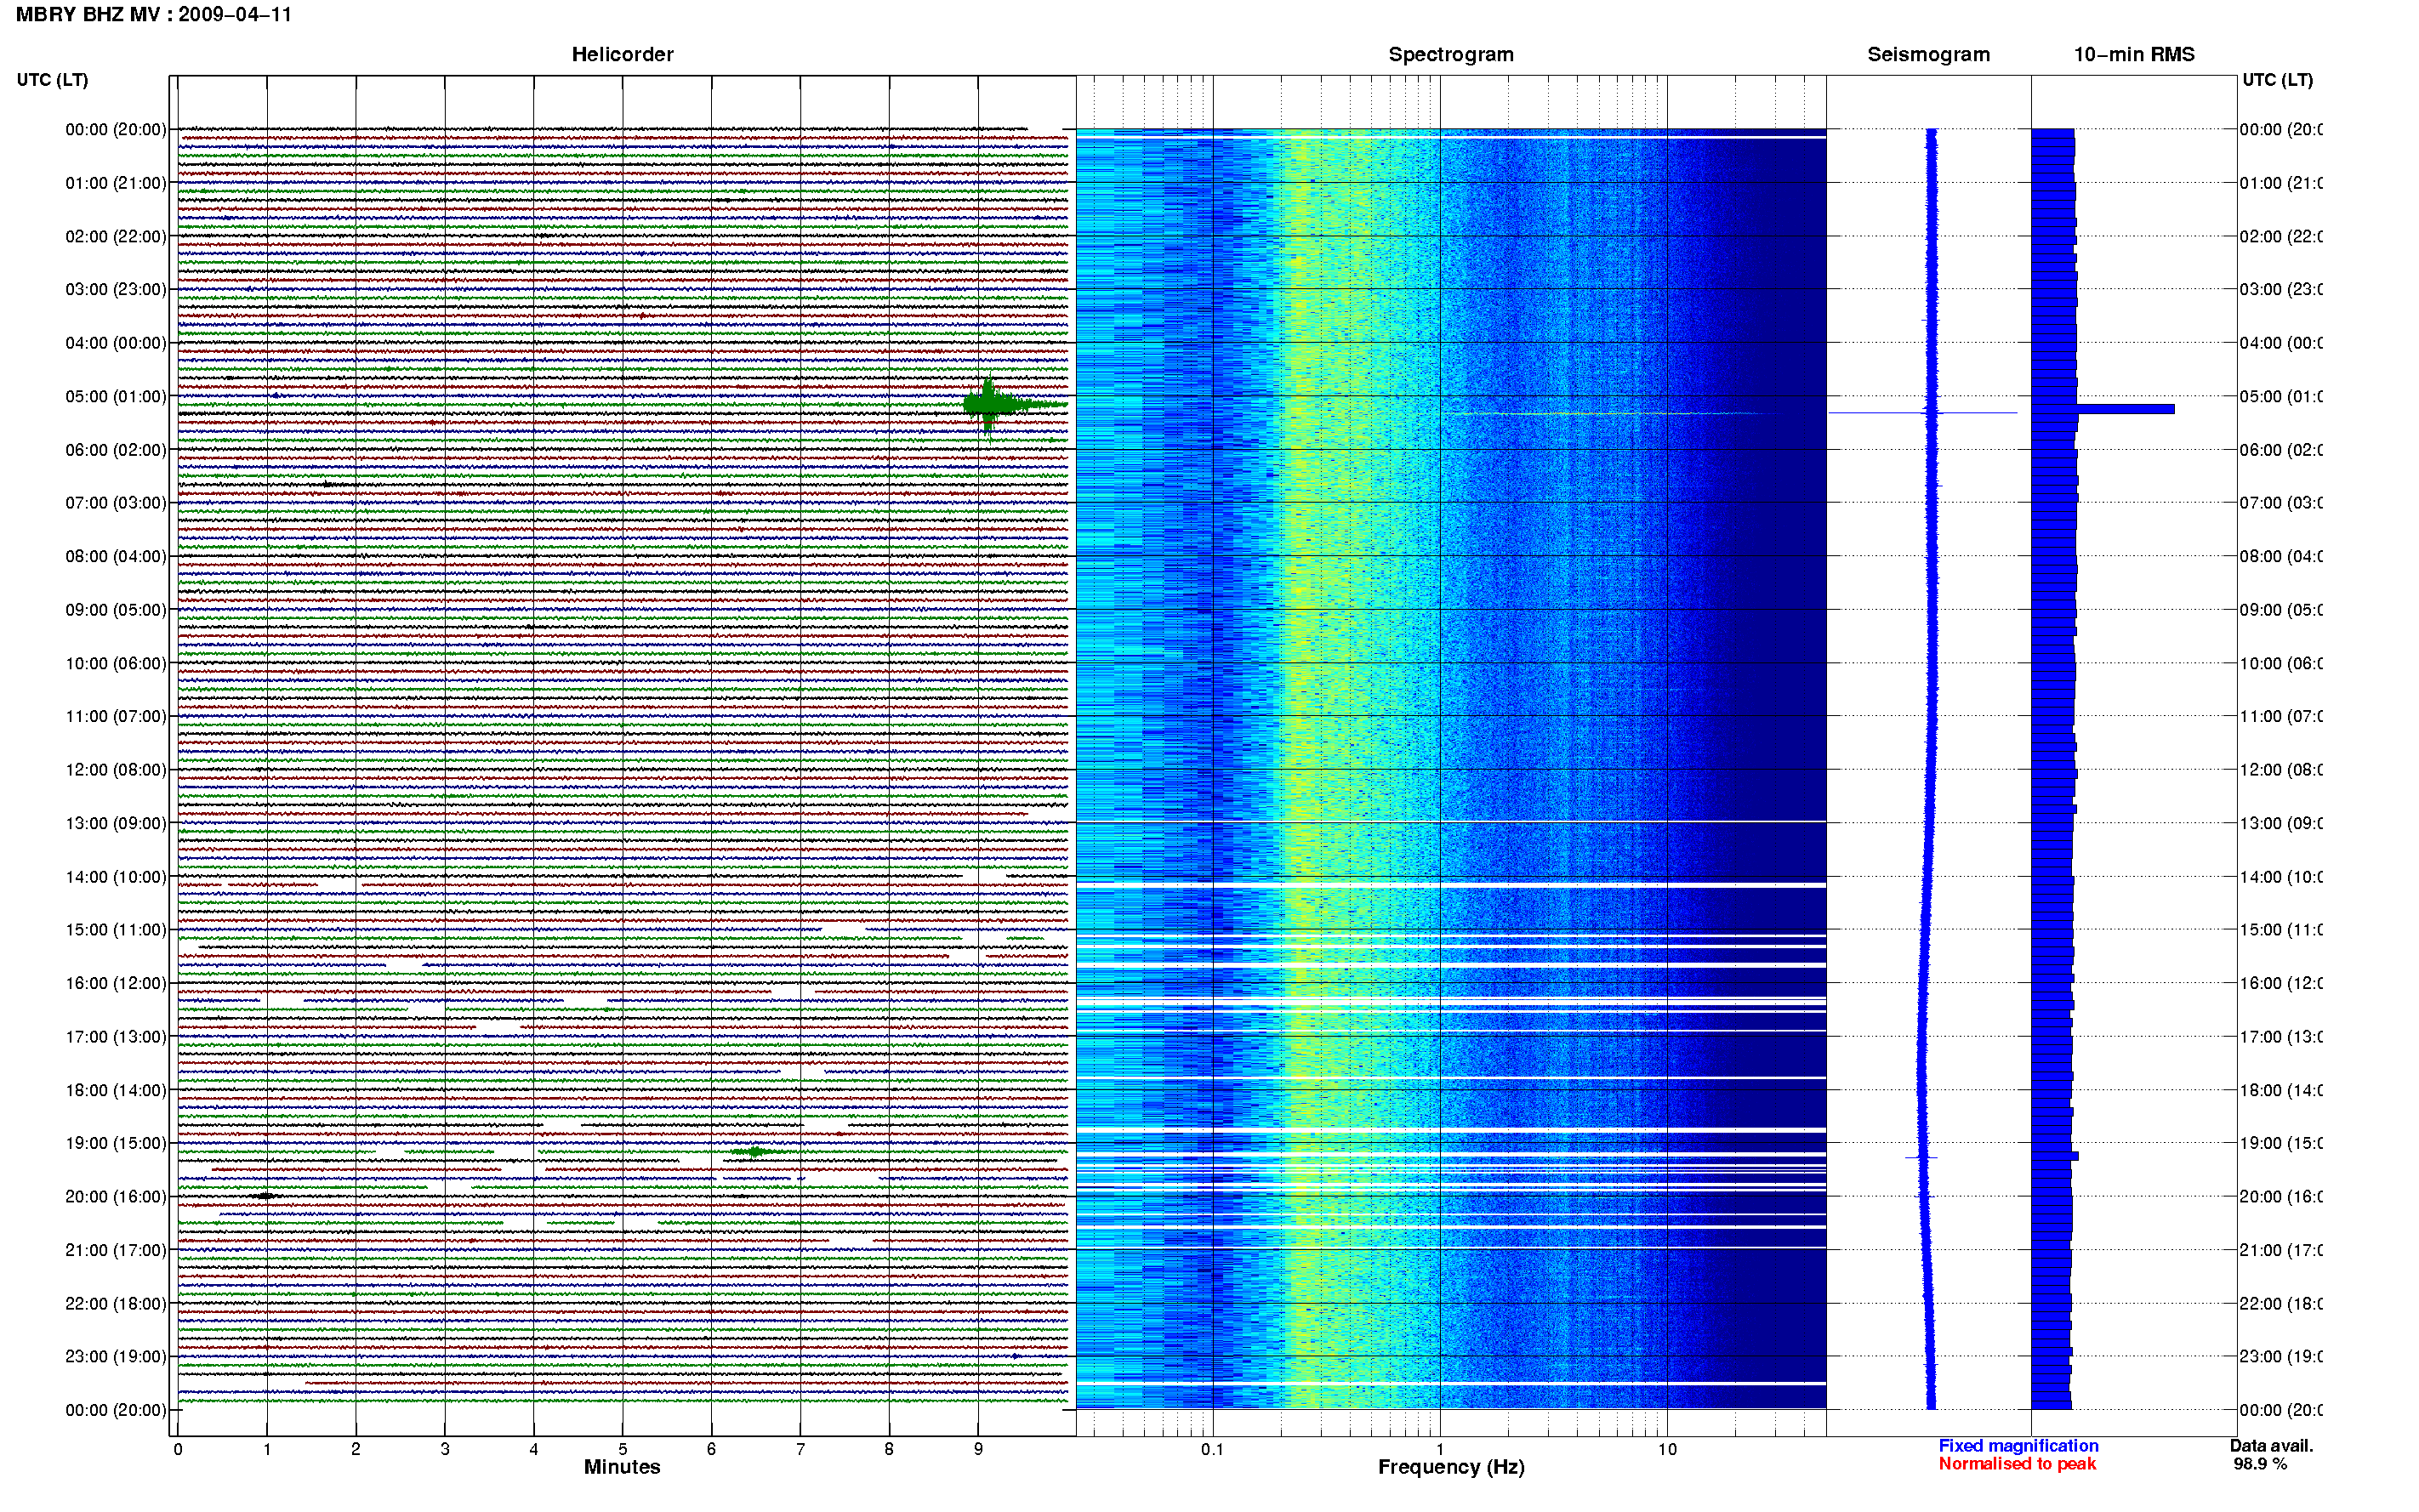2419x1512 pixels.
Task: Click the left '11:00 (07:00)' time label
Action: click(x=116, y=716)
